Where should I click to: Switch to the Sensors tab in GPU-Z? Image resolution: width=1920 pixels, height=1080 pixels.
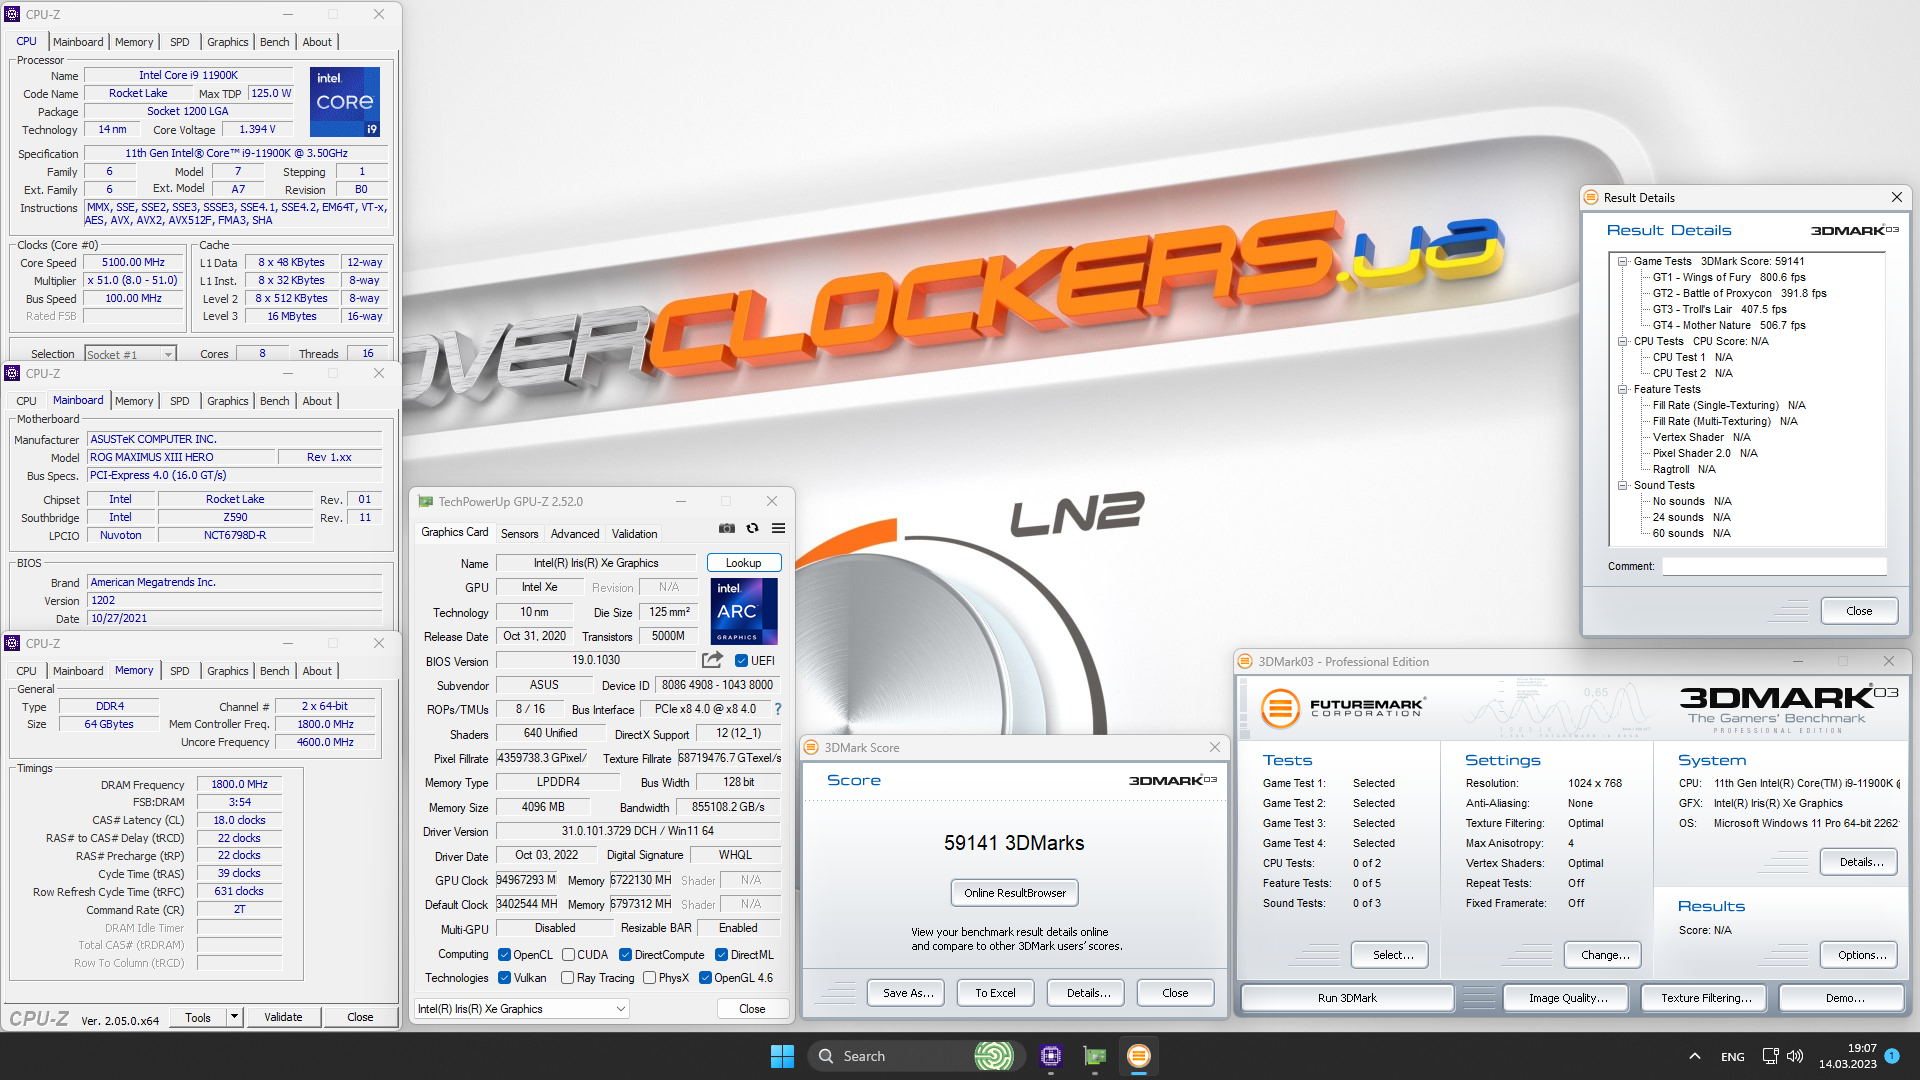click(519, 534)
